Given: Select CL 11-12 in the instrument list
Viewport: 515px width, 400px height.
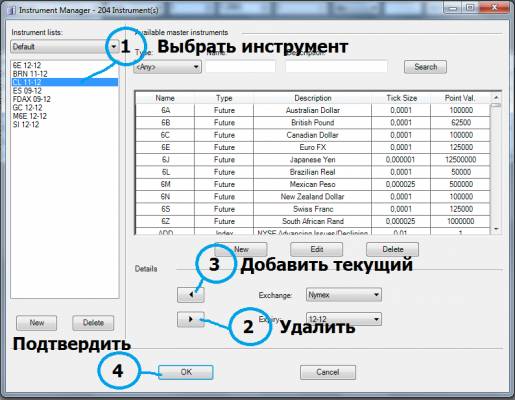Looking at the screenshot, I should 65,82.
